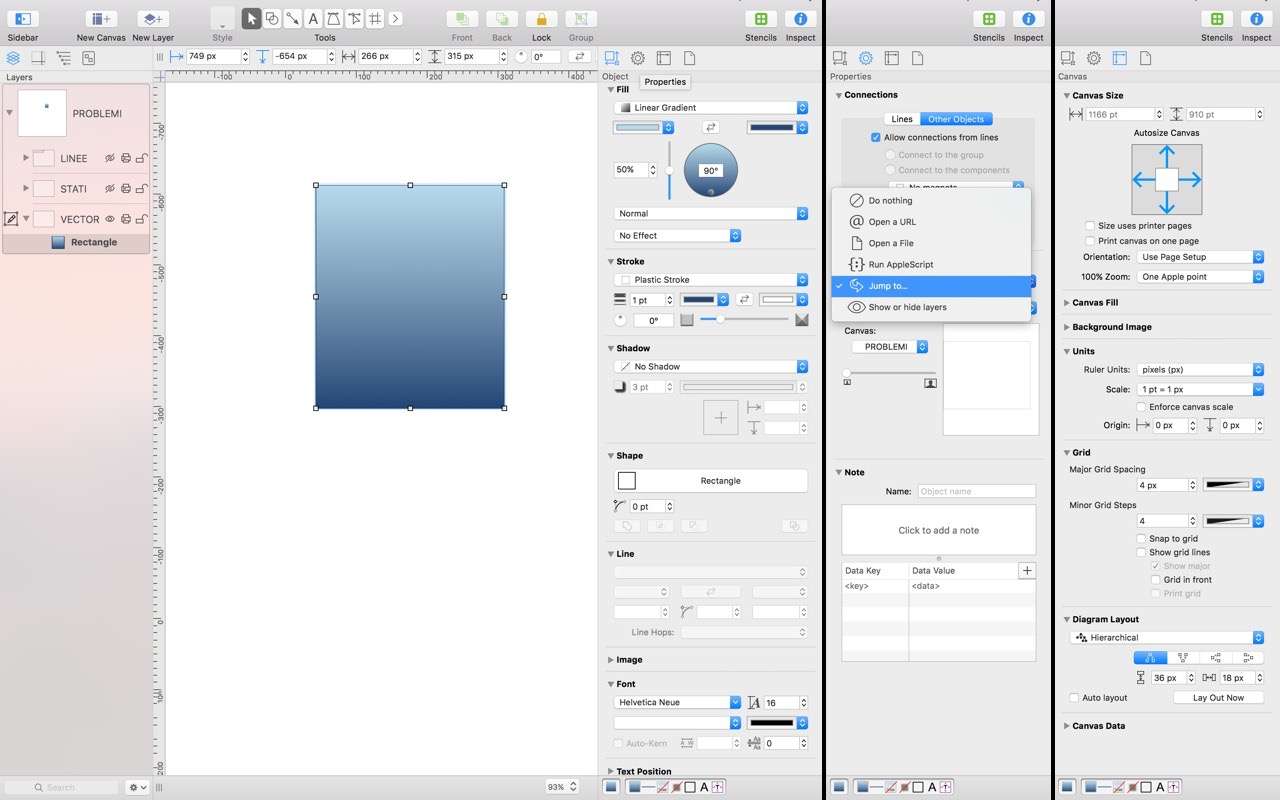Image resolution: width=1280 pixels, height=800 pixels.
Task: Expand the Canvas Fill section
Action: coord(1067,302)
